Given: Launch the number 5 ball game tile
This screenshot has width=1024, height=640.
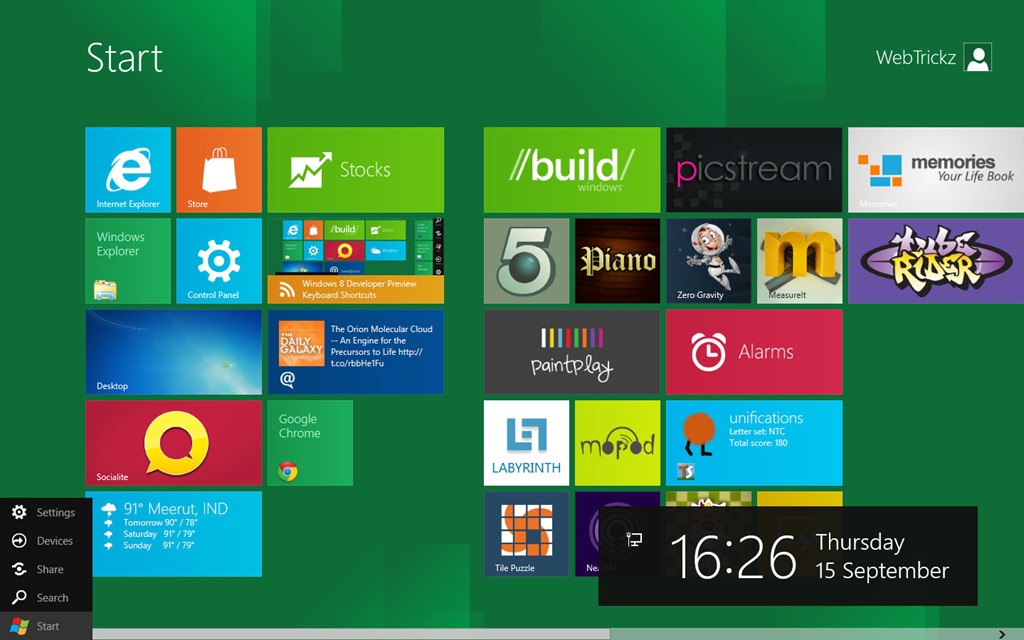Looking at the screenshot, I should coord(526,261).
